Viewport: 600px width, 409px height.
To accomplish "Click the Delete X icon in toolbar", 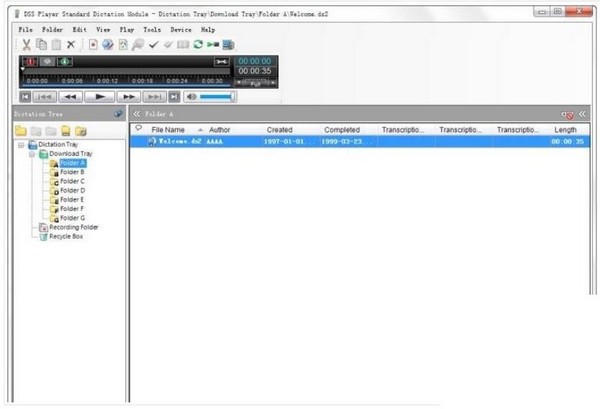I will (71, 45).
